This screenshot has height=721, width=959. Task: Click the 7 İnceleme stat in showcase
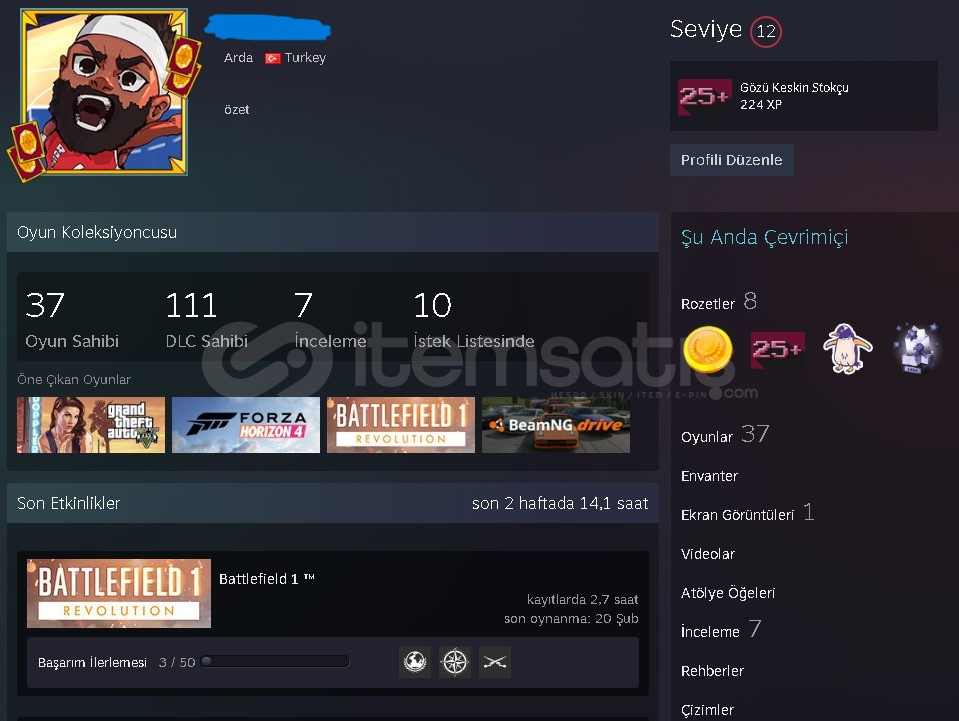click(330, 319)
